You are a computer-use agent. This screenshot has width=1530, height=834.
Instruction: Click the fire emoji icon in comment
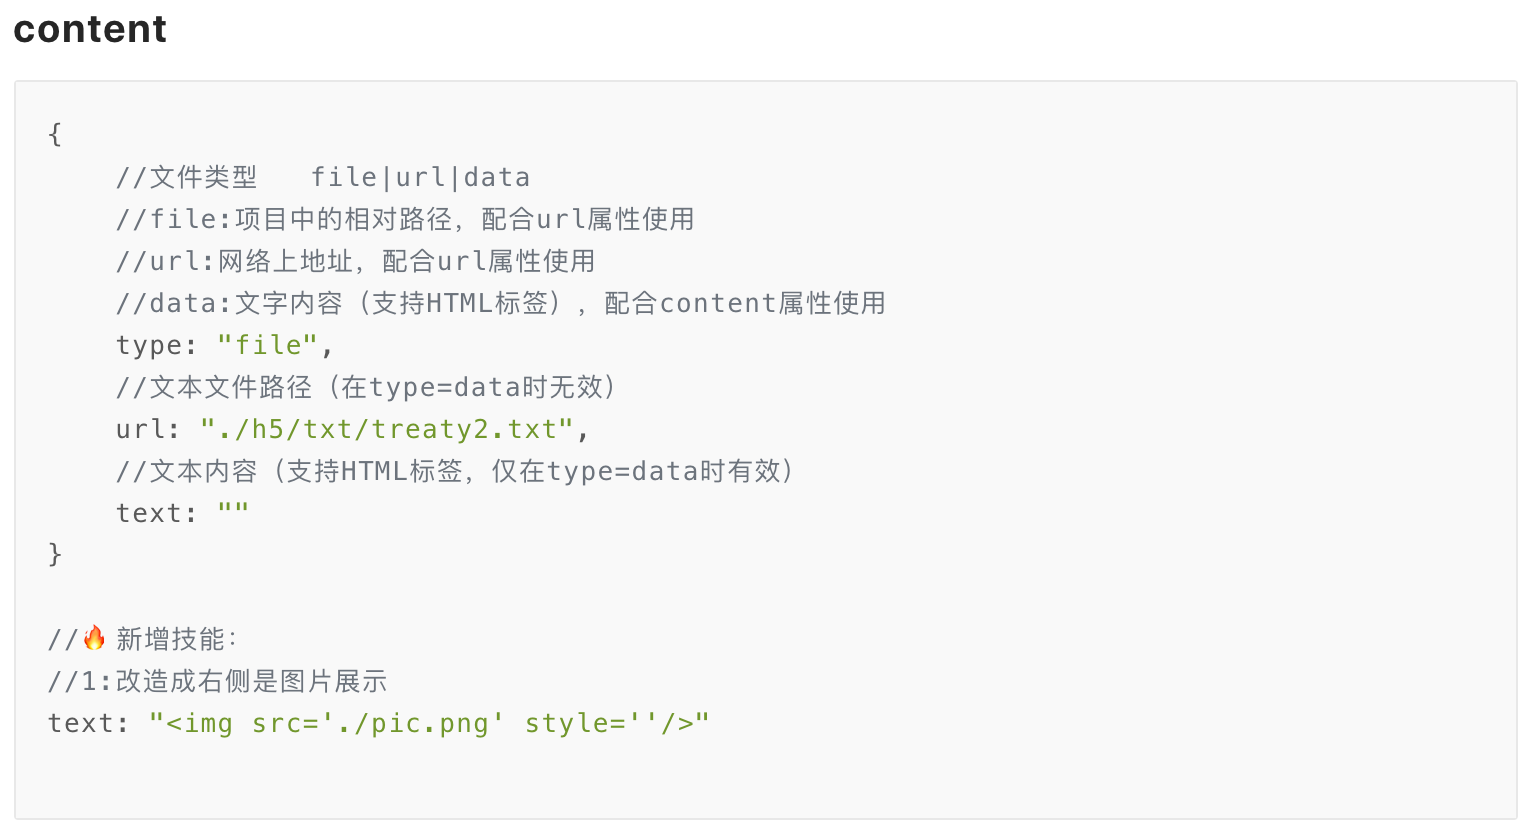click(x=94, y=638)
